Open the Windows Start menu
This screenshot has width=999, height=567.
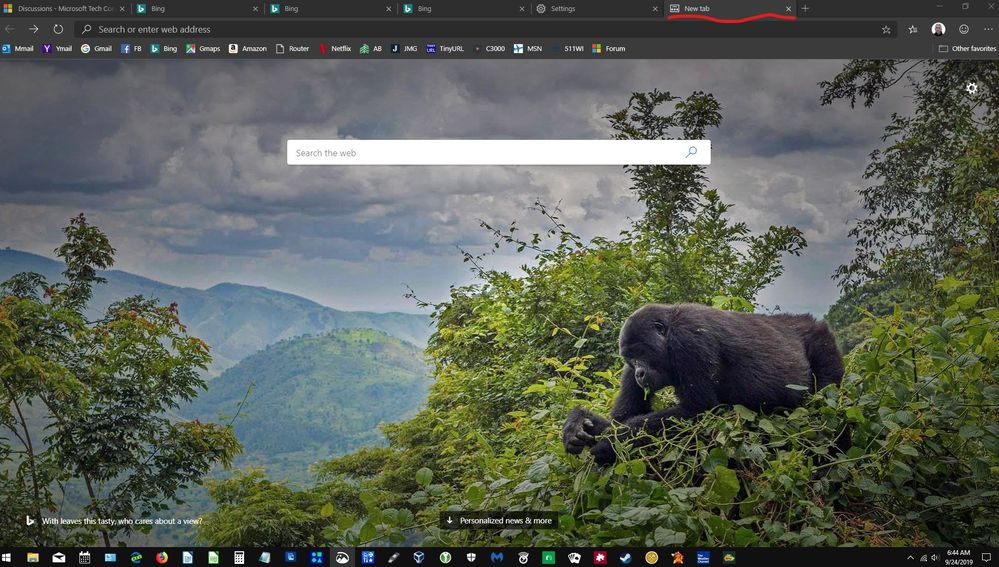(7, 557)
